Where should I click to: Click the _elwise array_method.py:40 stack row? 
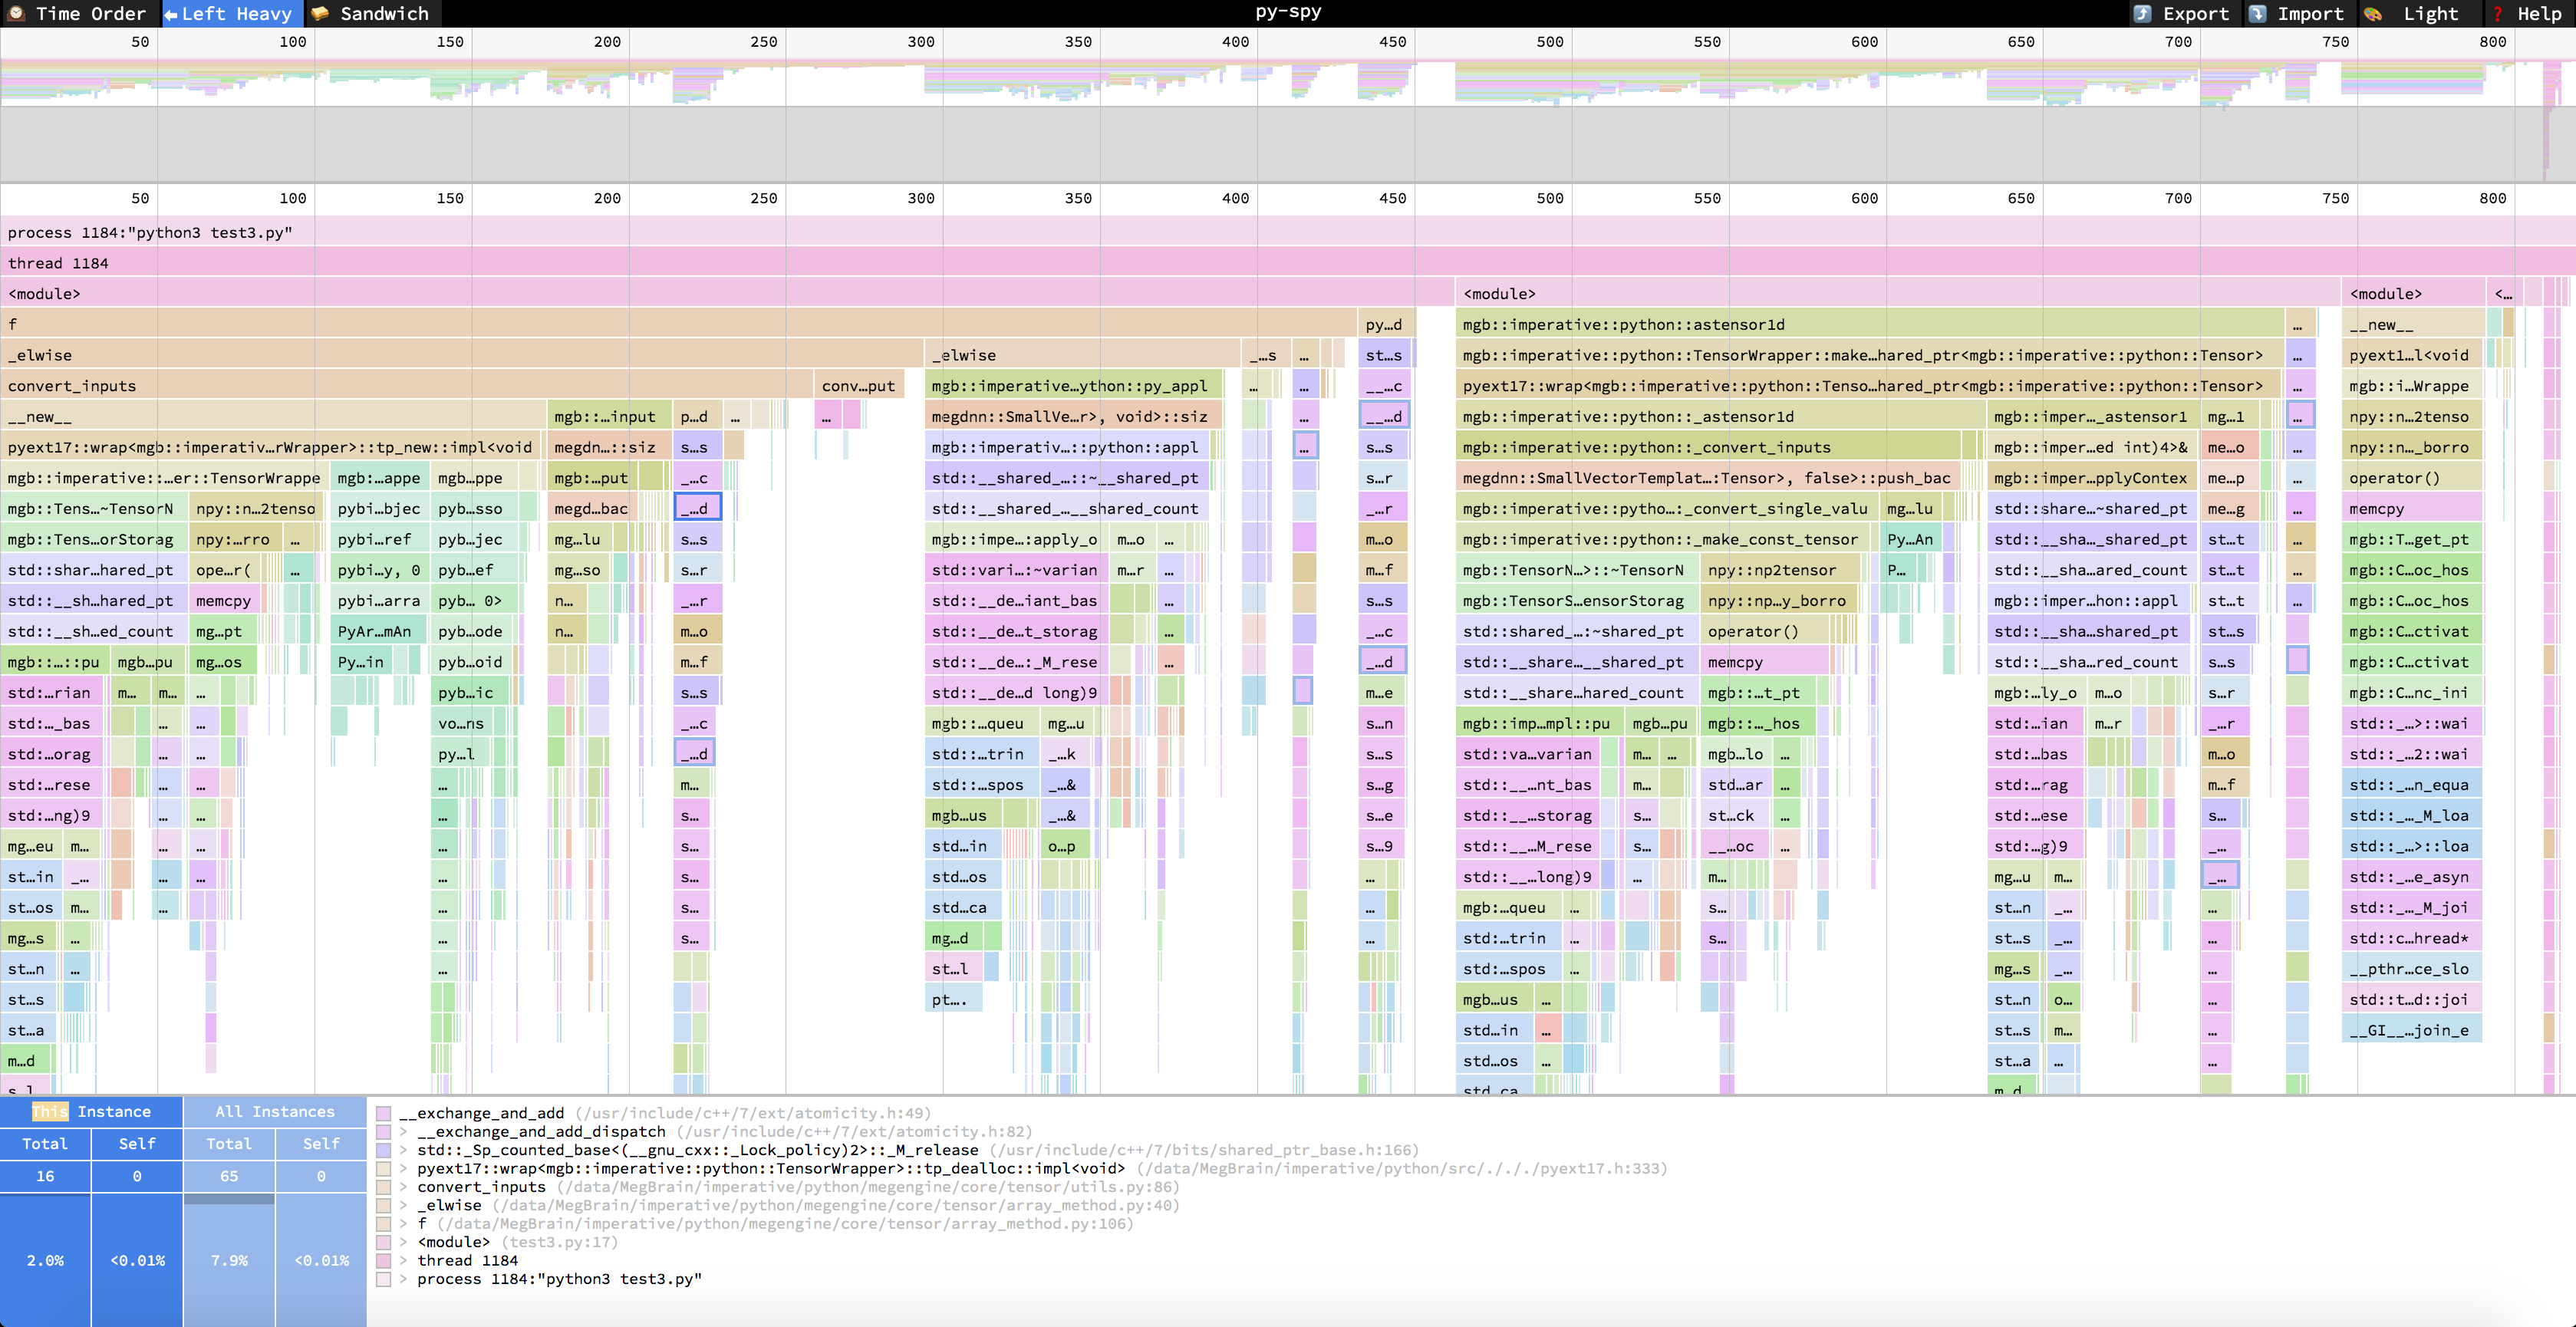coord(798,1205)
